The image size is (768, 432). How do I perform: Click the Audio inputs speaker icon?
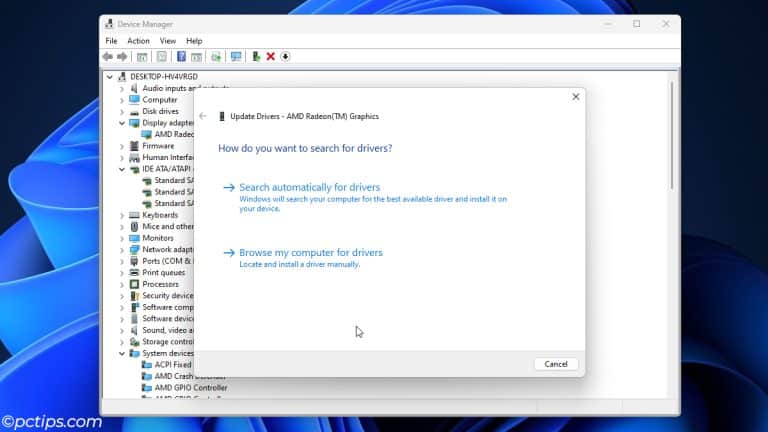coord(134,88)
